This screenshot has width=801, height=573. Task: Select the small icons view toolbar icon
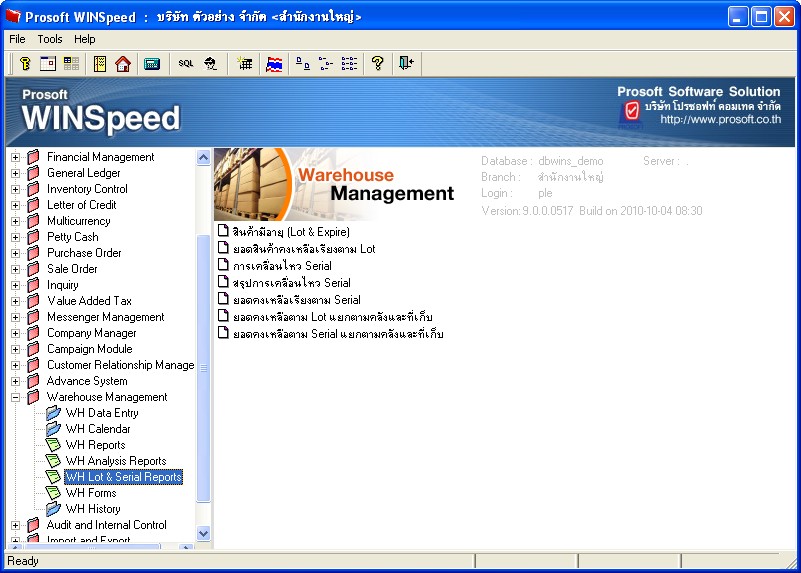[x=325, y=64]
